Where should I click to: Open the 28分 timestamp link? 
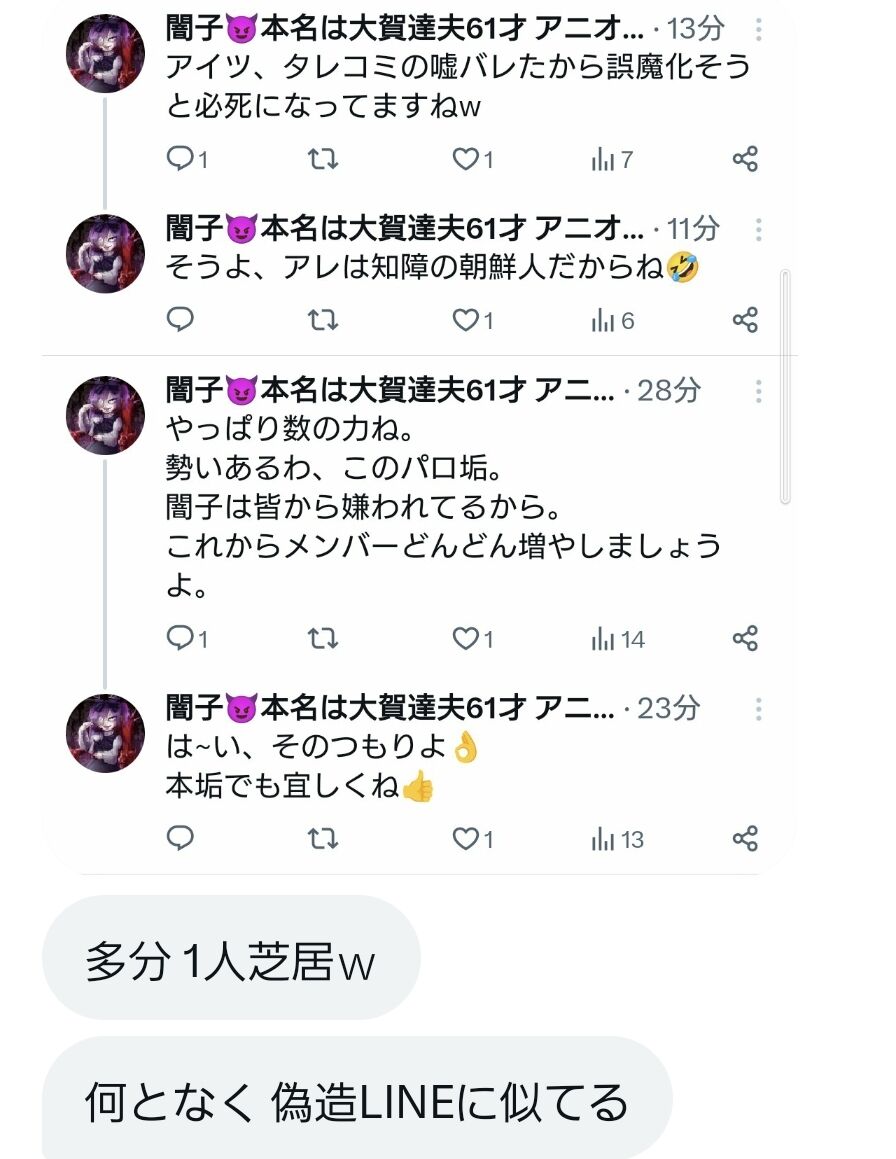point(668,390)
